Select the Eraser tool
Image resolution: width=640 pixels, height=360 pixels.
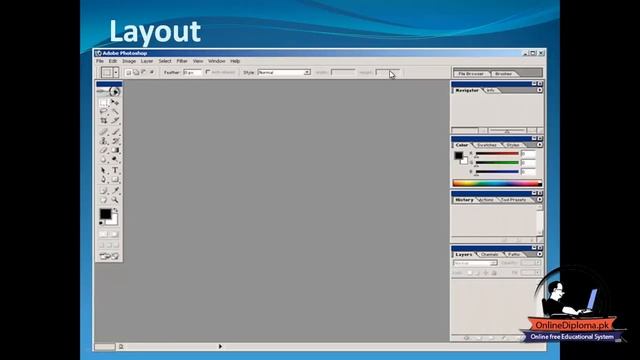pyautogui.click(x=104, y=150)
